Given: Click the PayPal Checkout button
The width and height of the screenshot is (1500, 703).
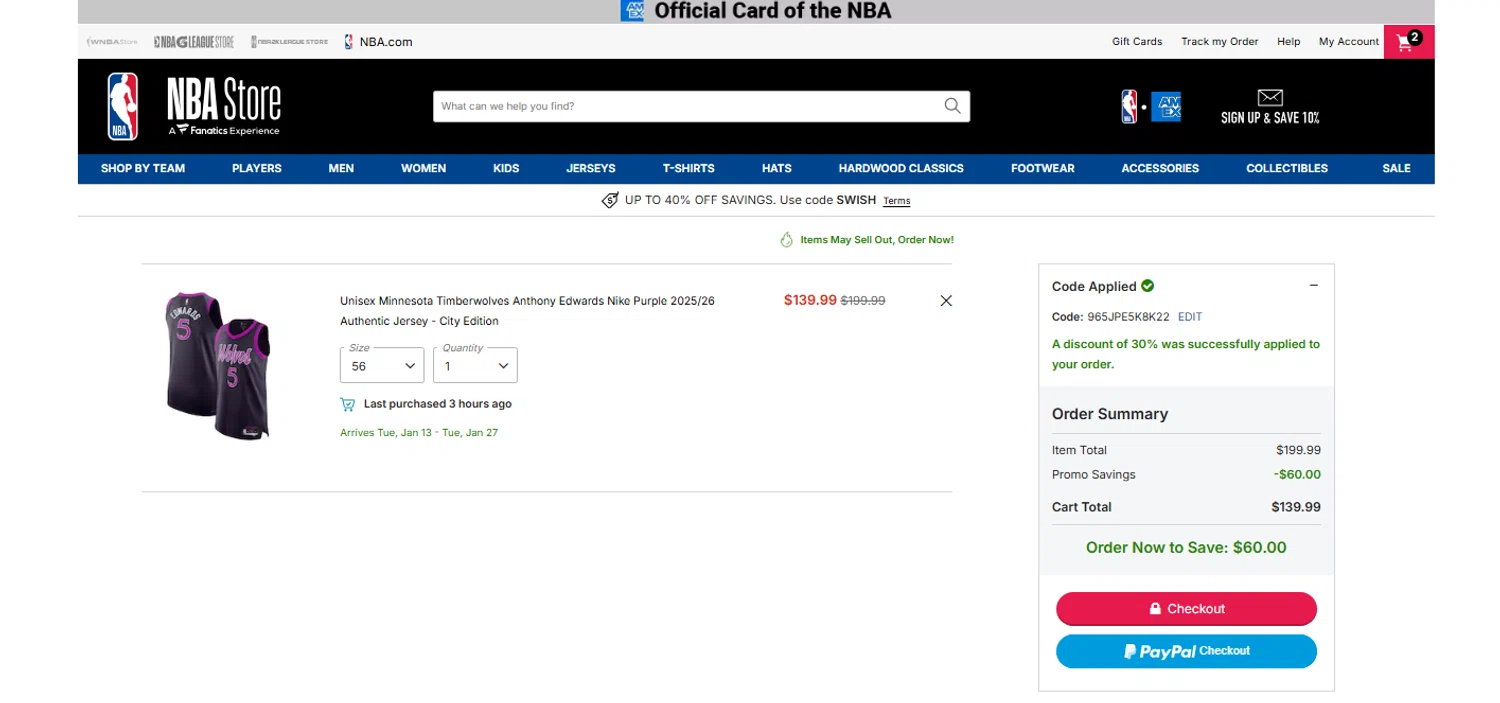Looking at the screenshot, I should pos(1186,651).
